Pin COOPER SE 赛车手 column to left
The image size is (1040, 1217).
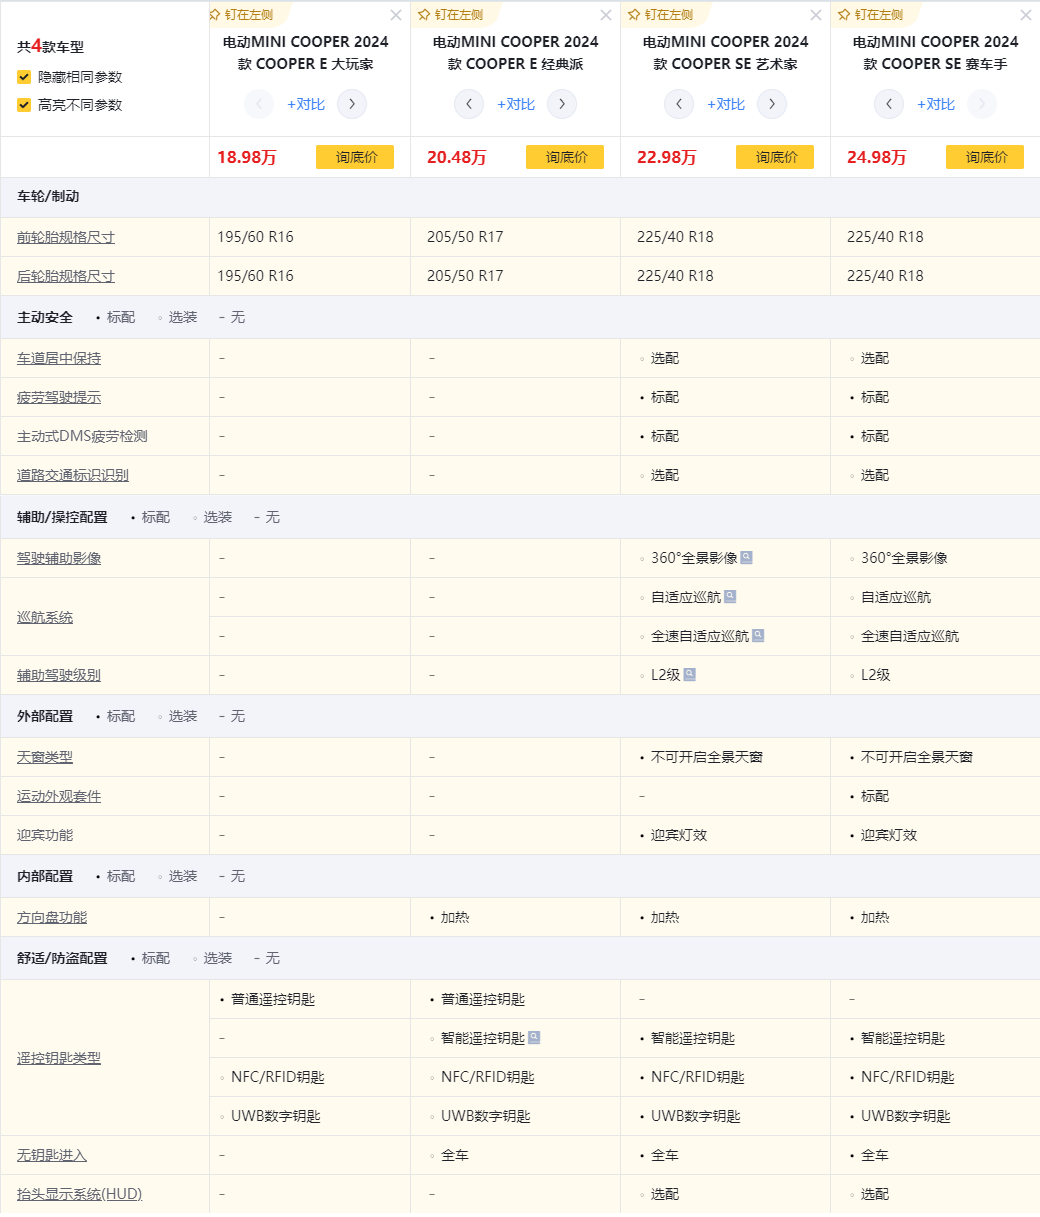(x=870, y=15)
